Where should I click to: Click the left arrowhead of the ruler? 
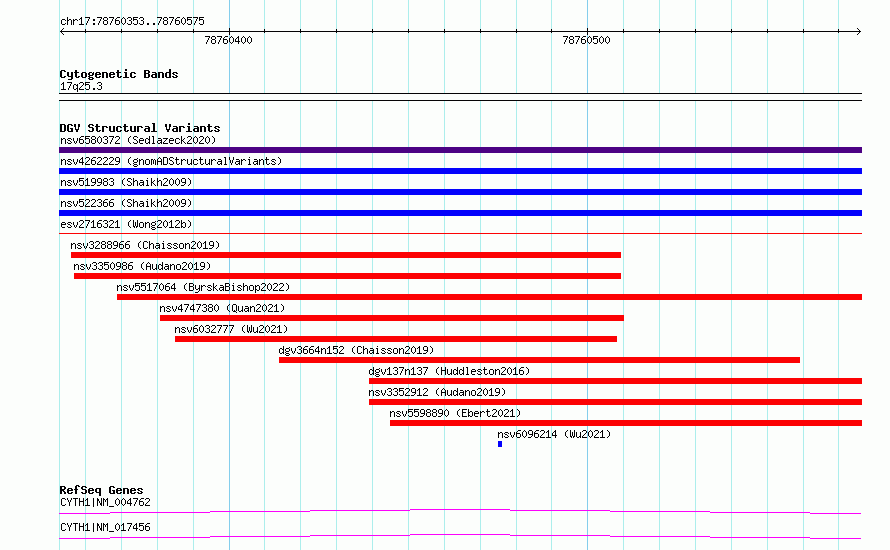[62, 32]
